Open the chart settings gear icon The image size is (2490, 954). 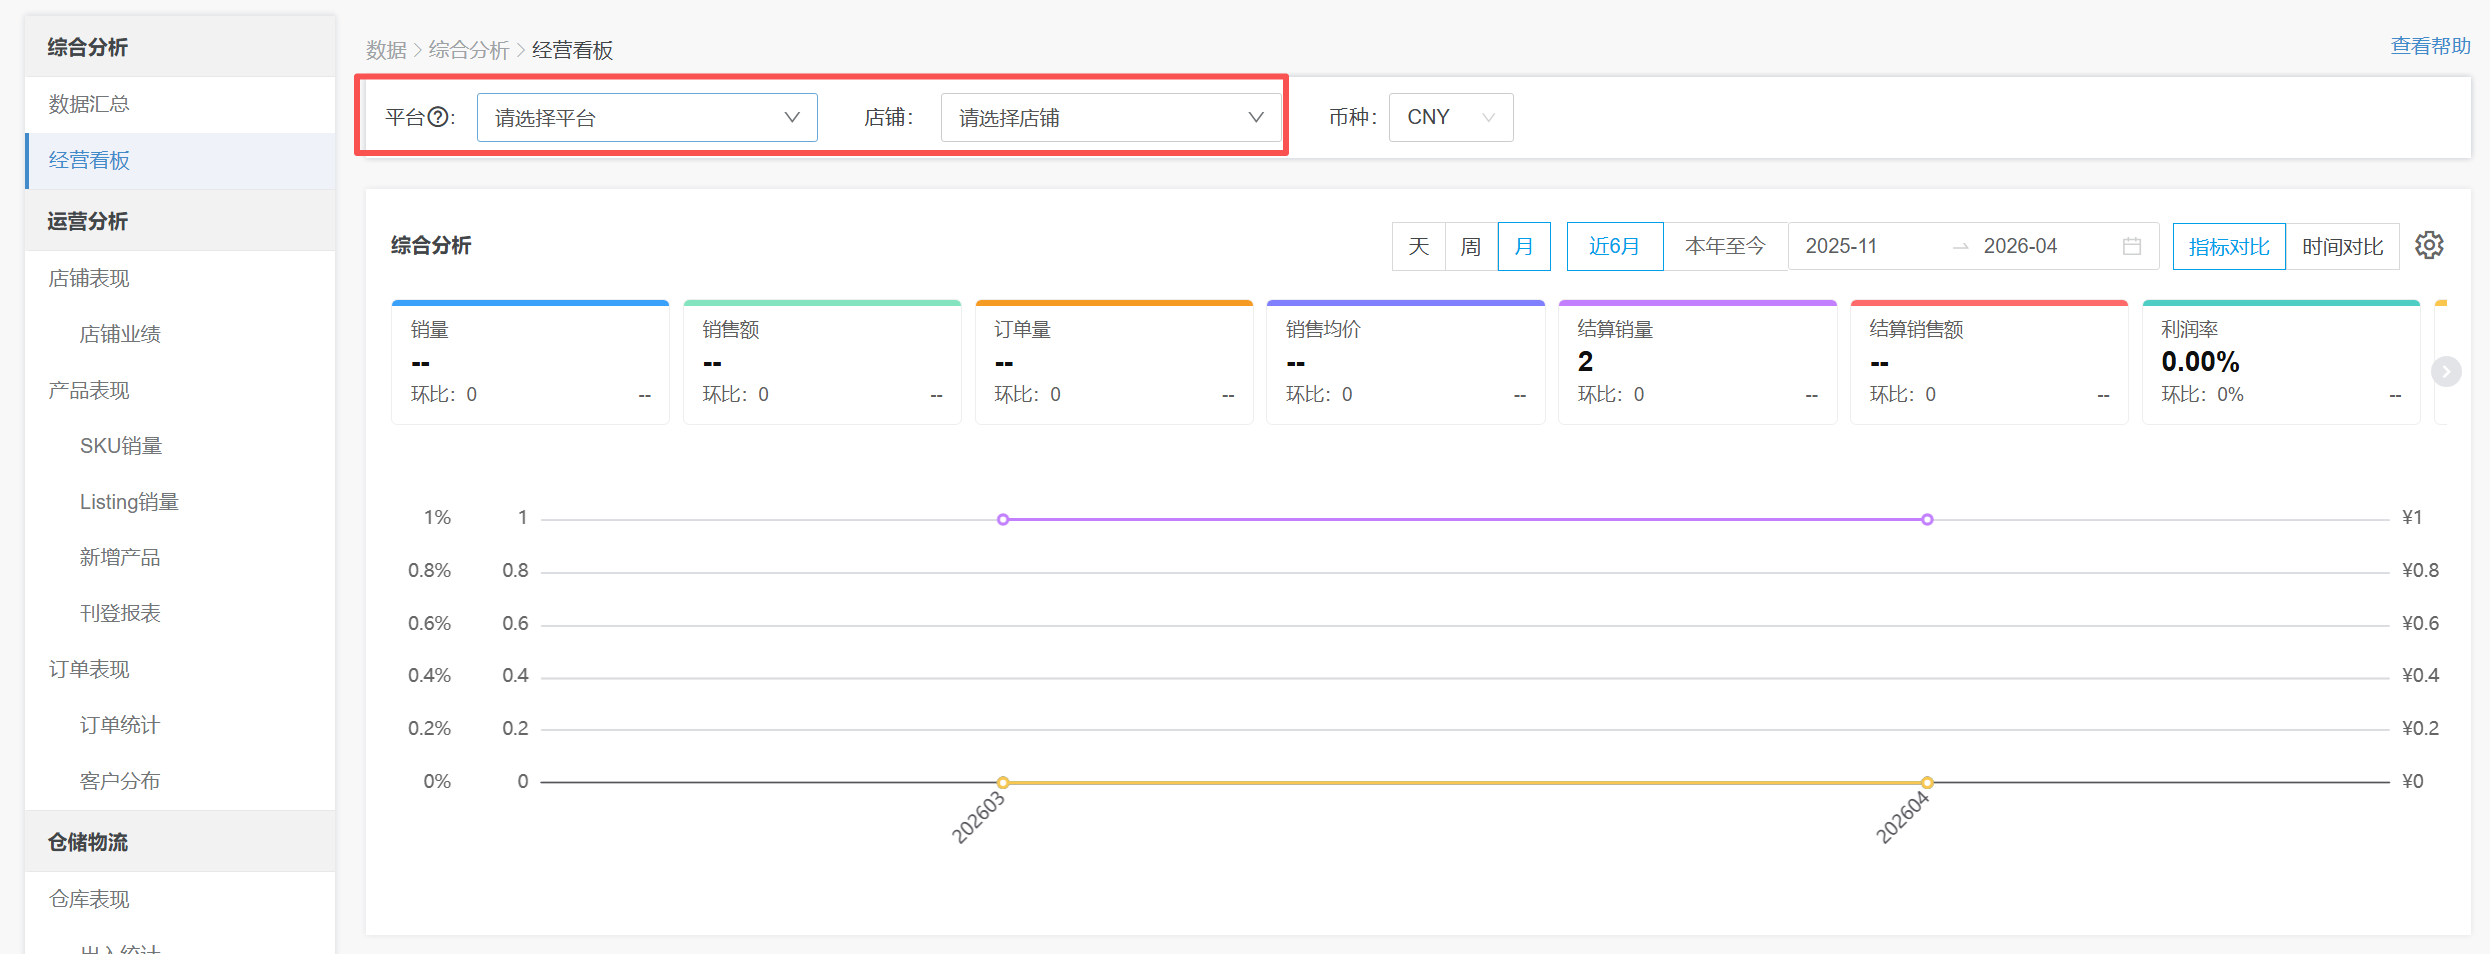pyautogui.click(x=2429, y=246)
